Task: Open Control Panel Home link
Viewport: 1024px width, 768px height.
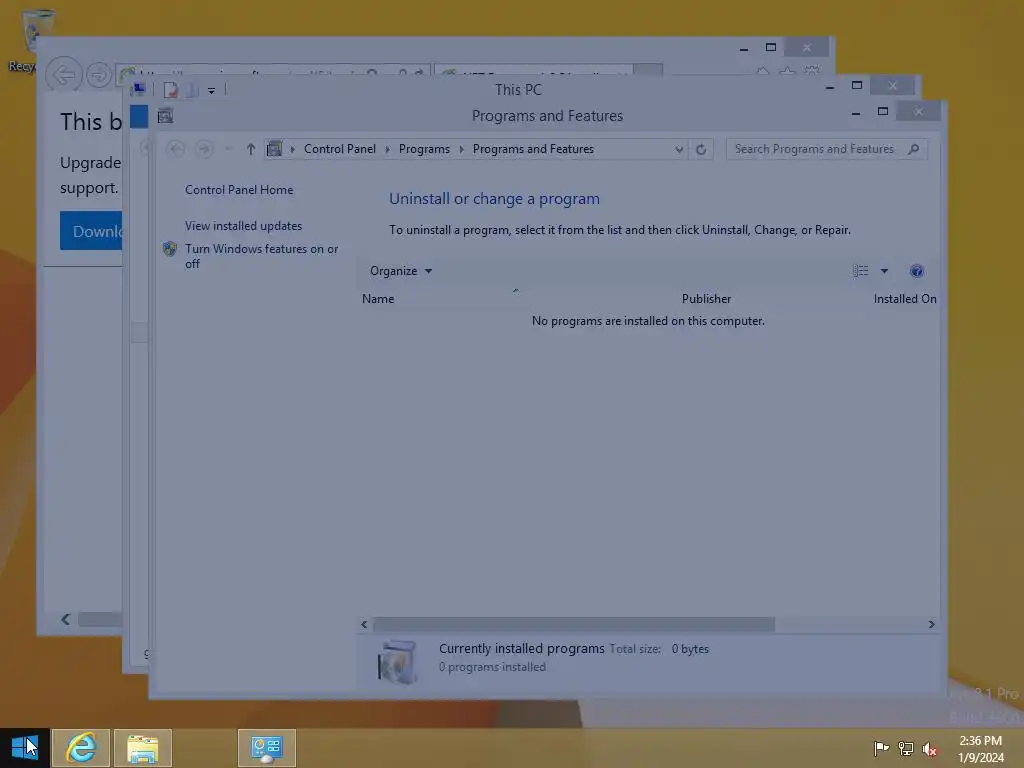Action: [x=239, y=190]
